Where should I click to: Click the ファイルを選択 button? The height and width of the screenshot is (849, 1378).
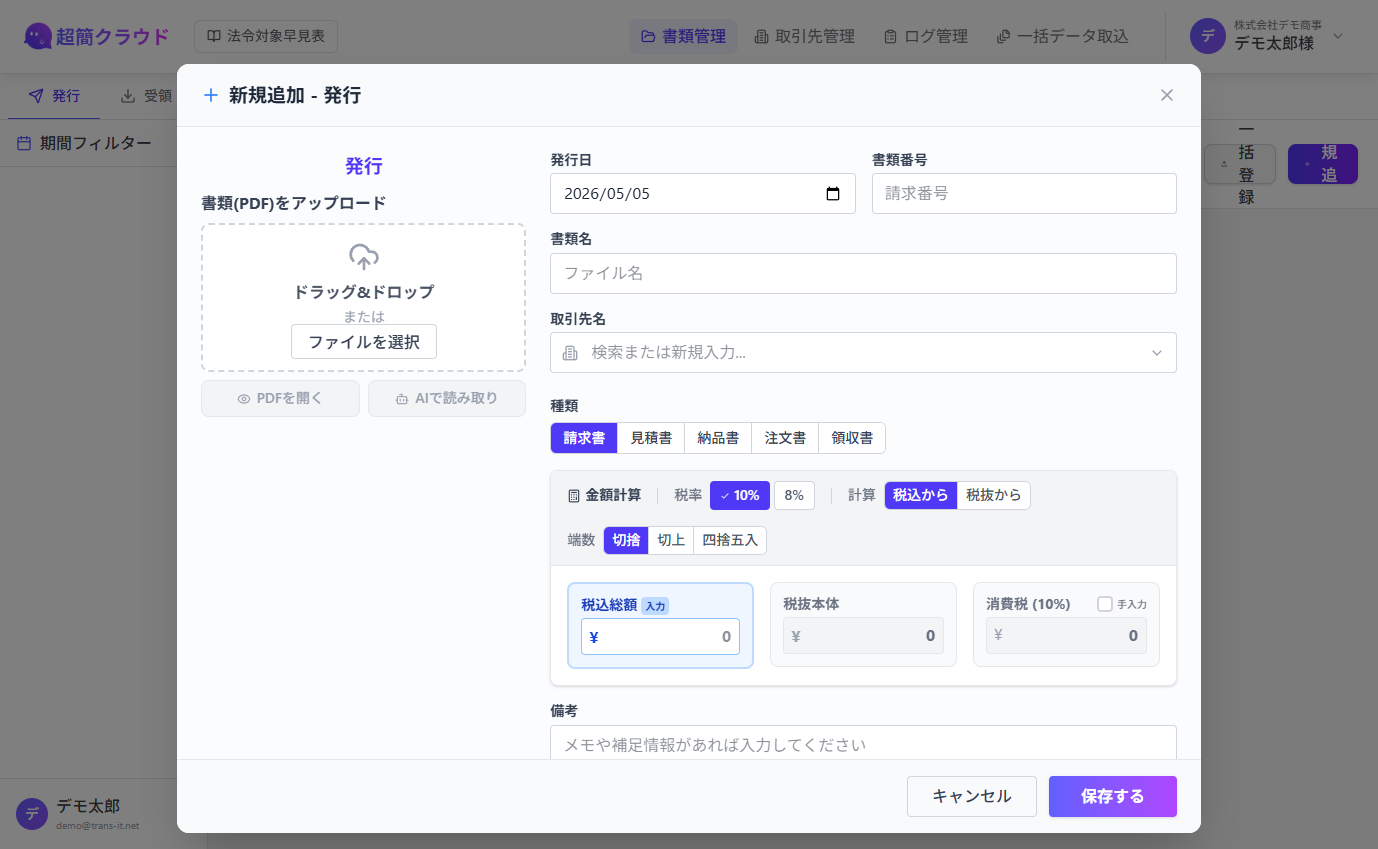coord(364,342)
